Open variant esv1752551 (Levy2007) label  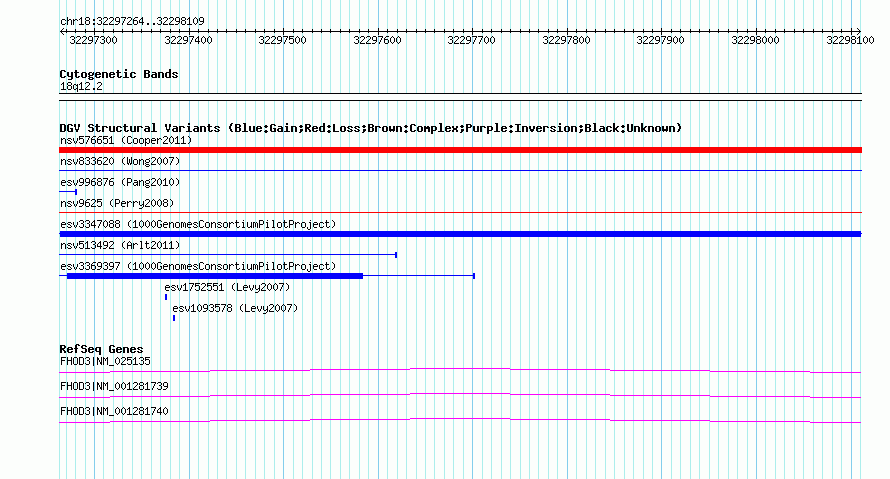227,287
